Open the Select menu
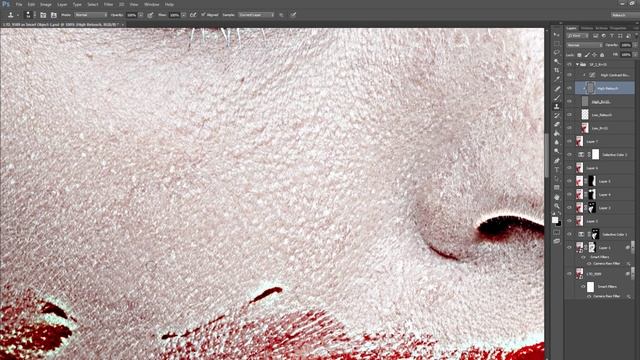Viewport: 640px width, 360px height. 93,4
